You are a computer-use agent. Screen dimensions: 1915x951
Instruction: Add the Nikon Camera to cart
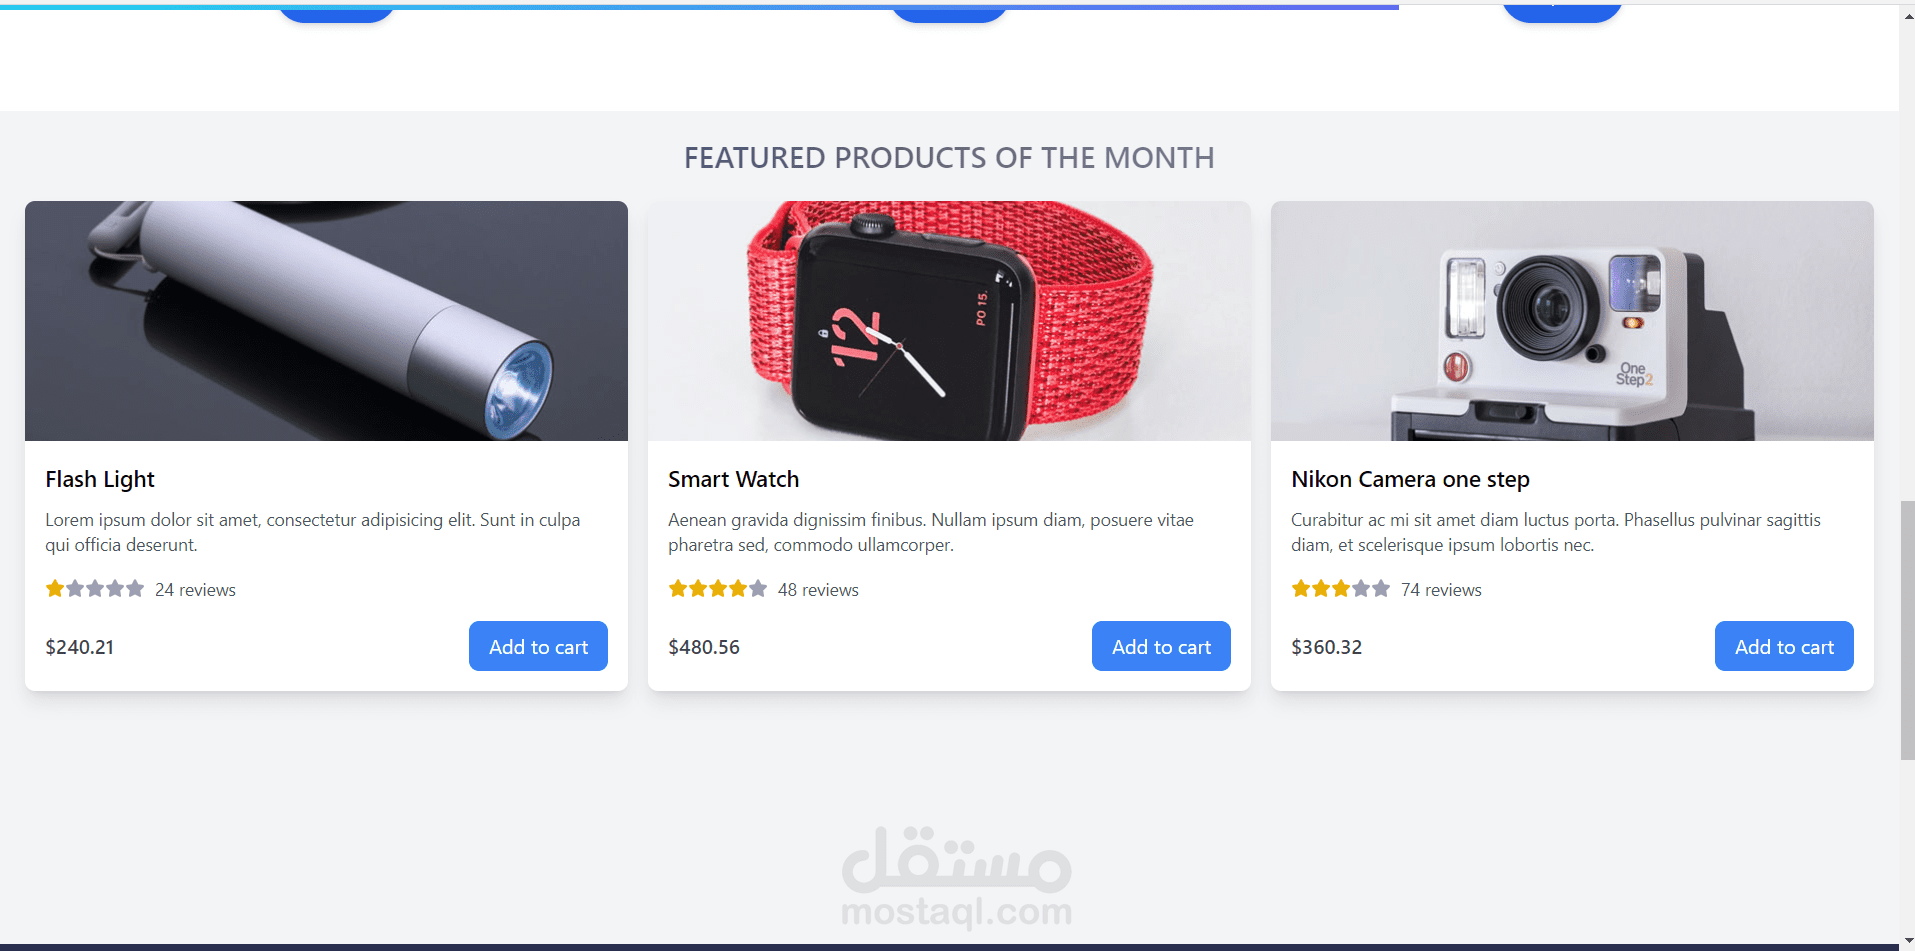click(1784, 646)
